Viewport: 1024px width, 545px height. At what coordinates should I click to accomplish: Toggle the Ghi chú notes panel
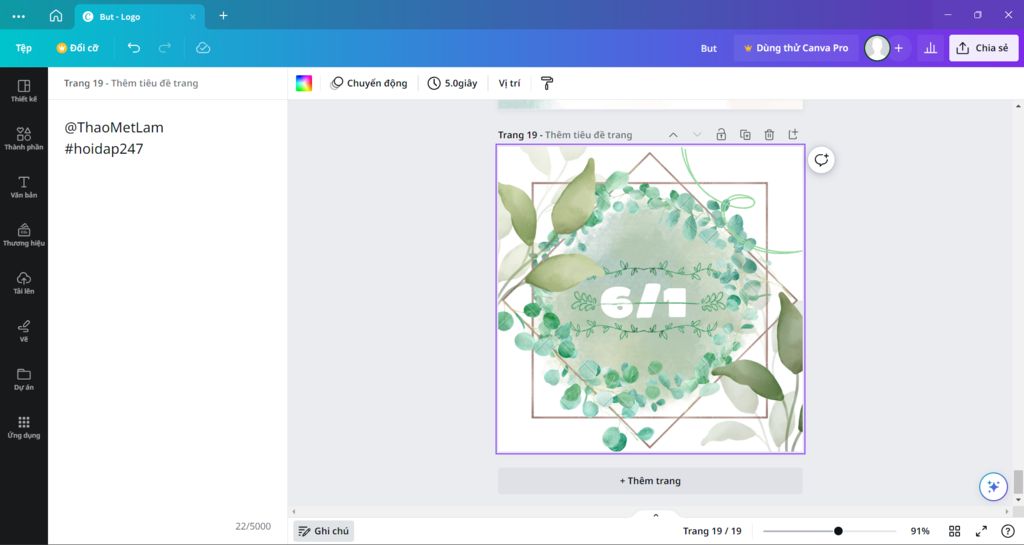(323, 531)
